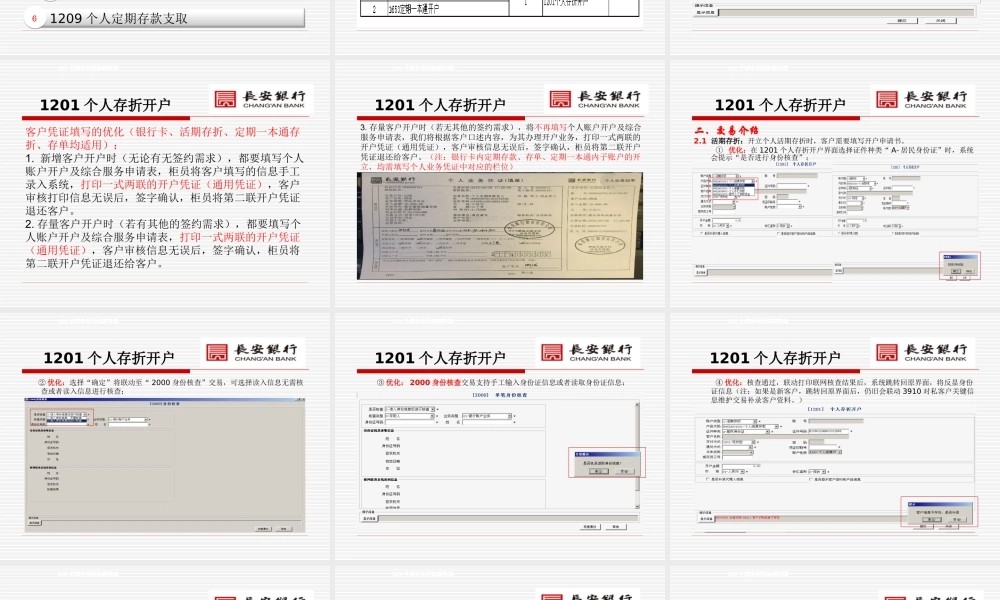Image resolution: width=1000 pixels, height=600 pixels.
Task: Click the confirmation dialog in the ④ 优化 screenshot
Action: pyautogui.click(x=939, y=511)
